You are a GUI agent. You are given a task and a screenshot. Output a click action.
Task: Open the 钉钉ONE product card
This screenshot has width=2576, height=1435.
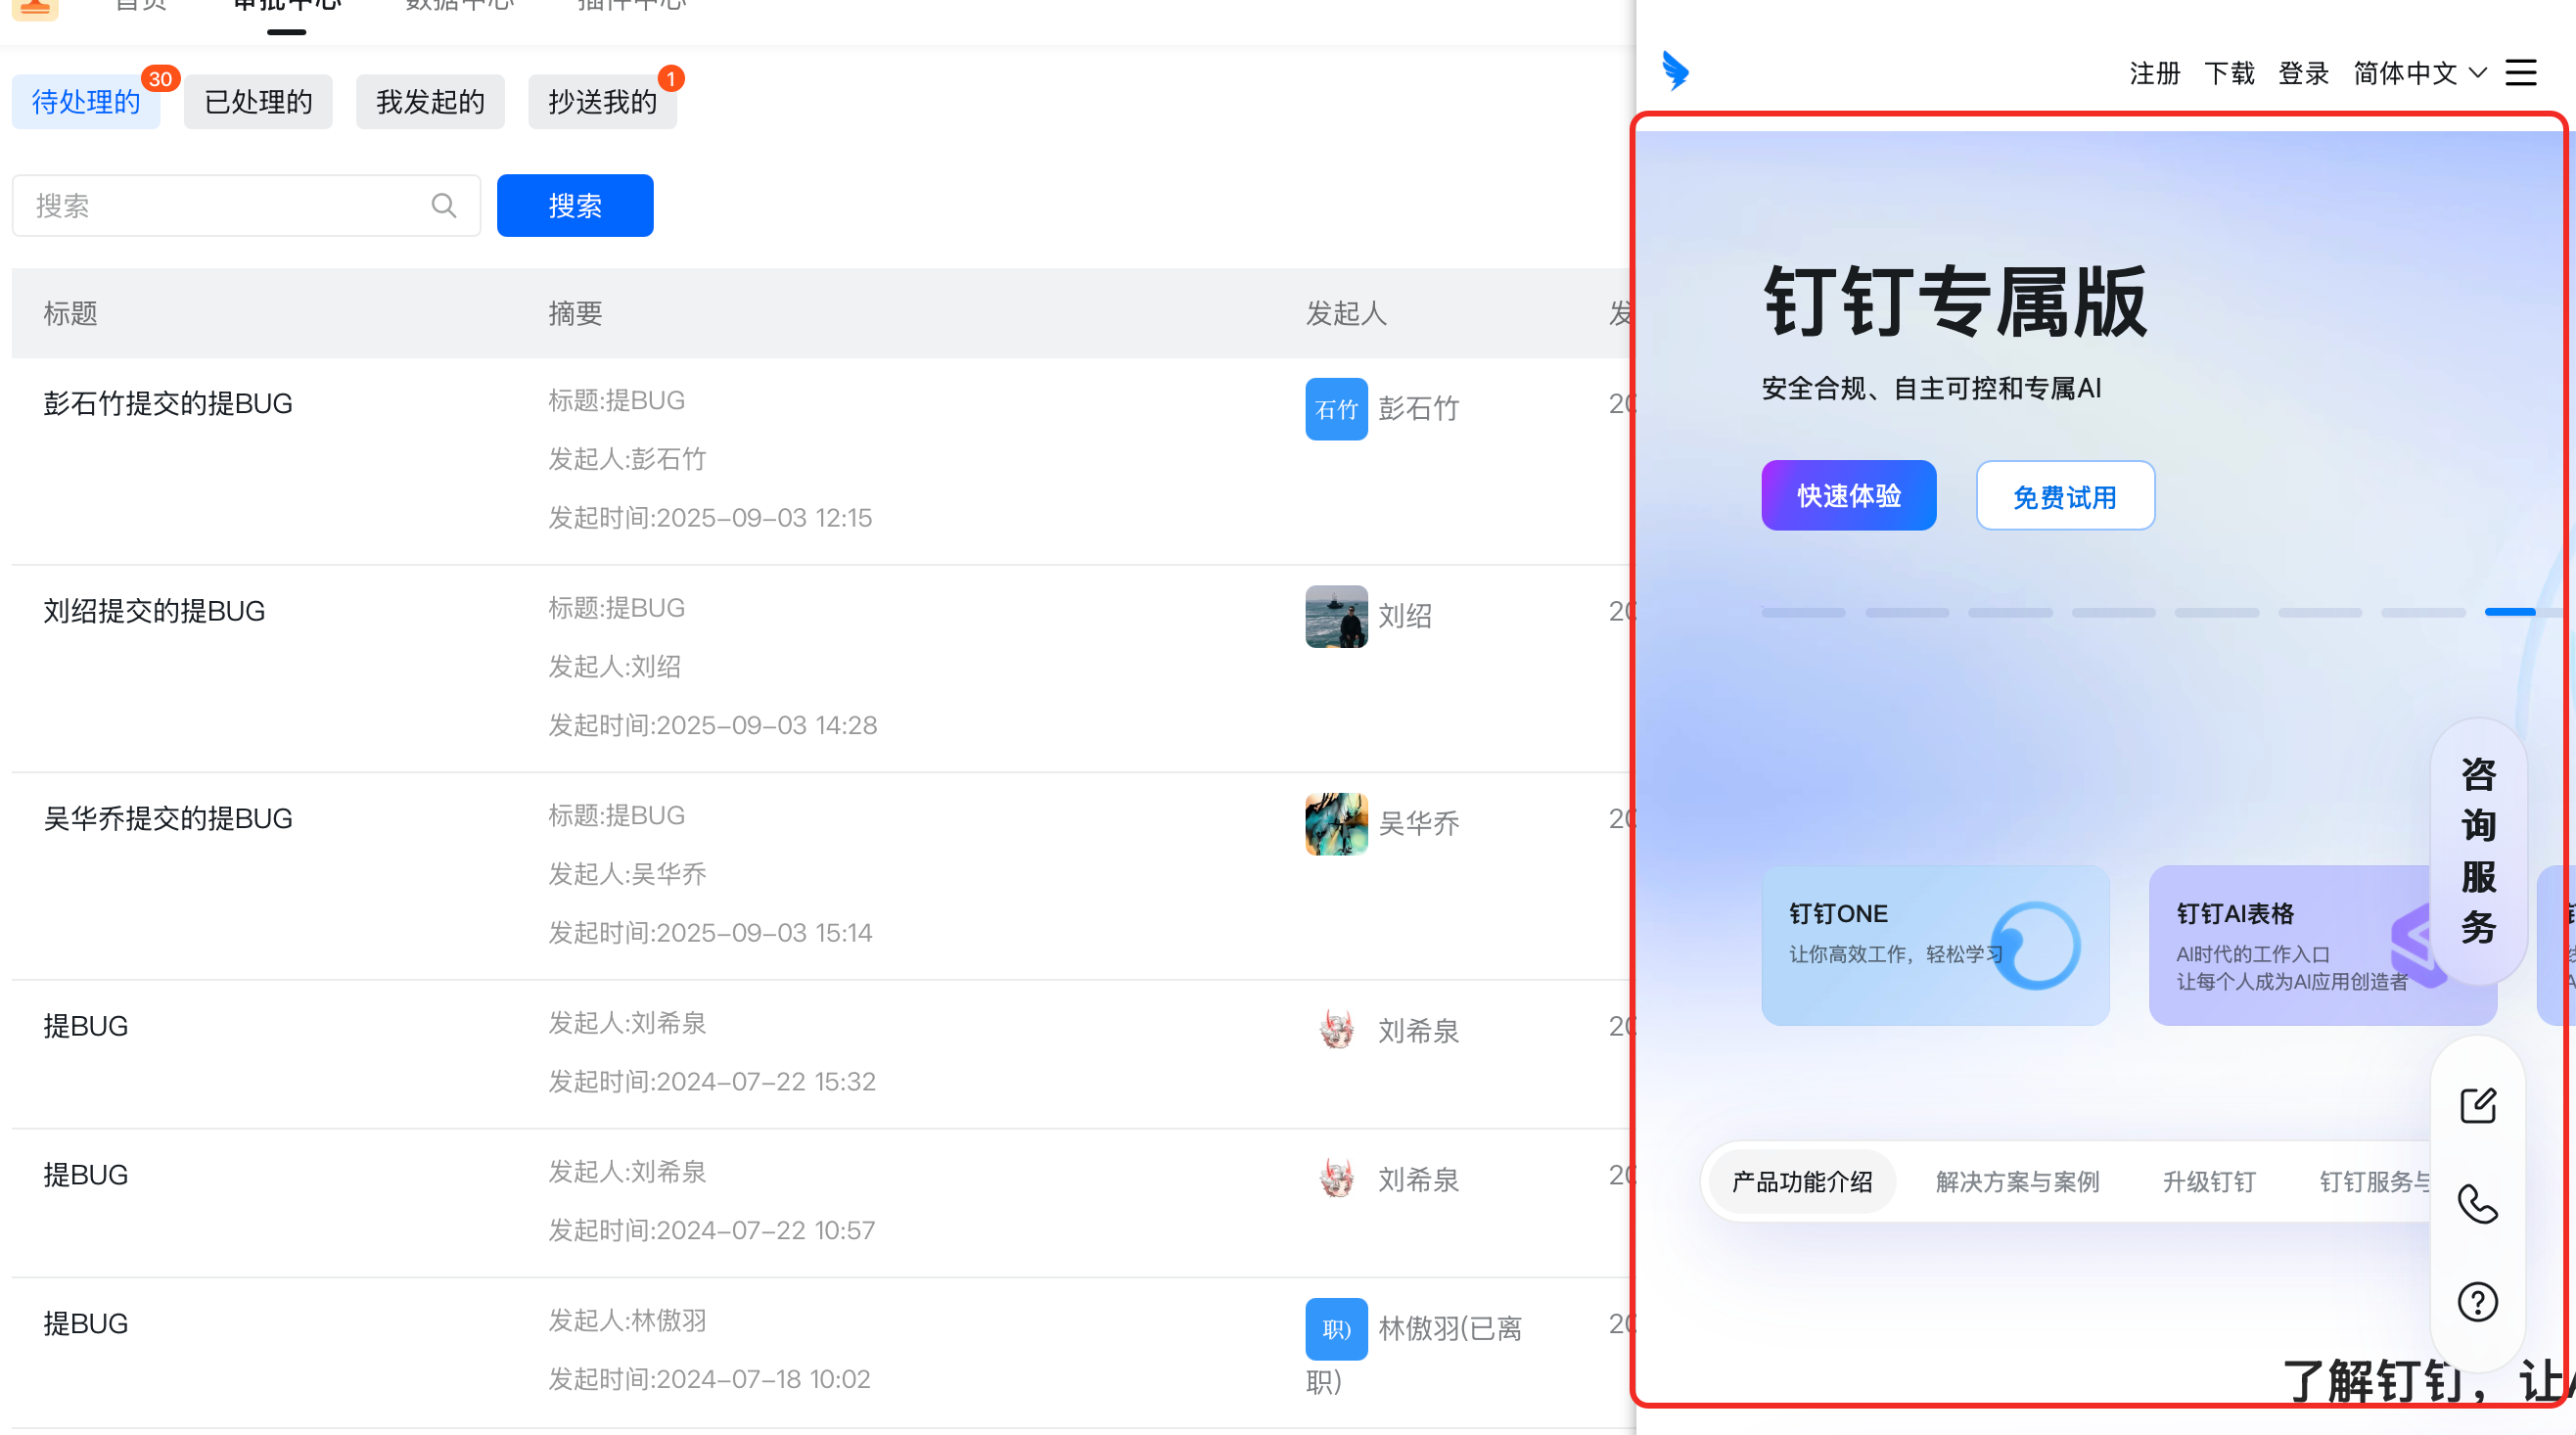point(1934,945)
